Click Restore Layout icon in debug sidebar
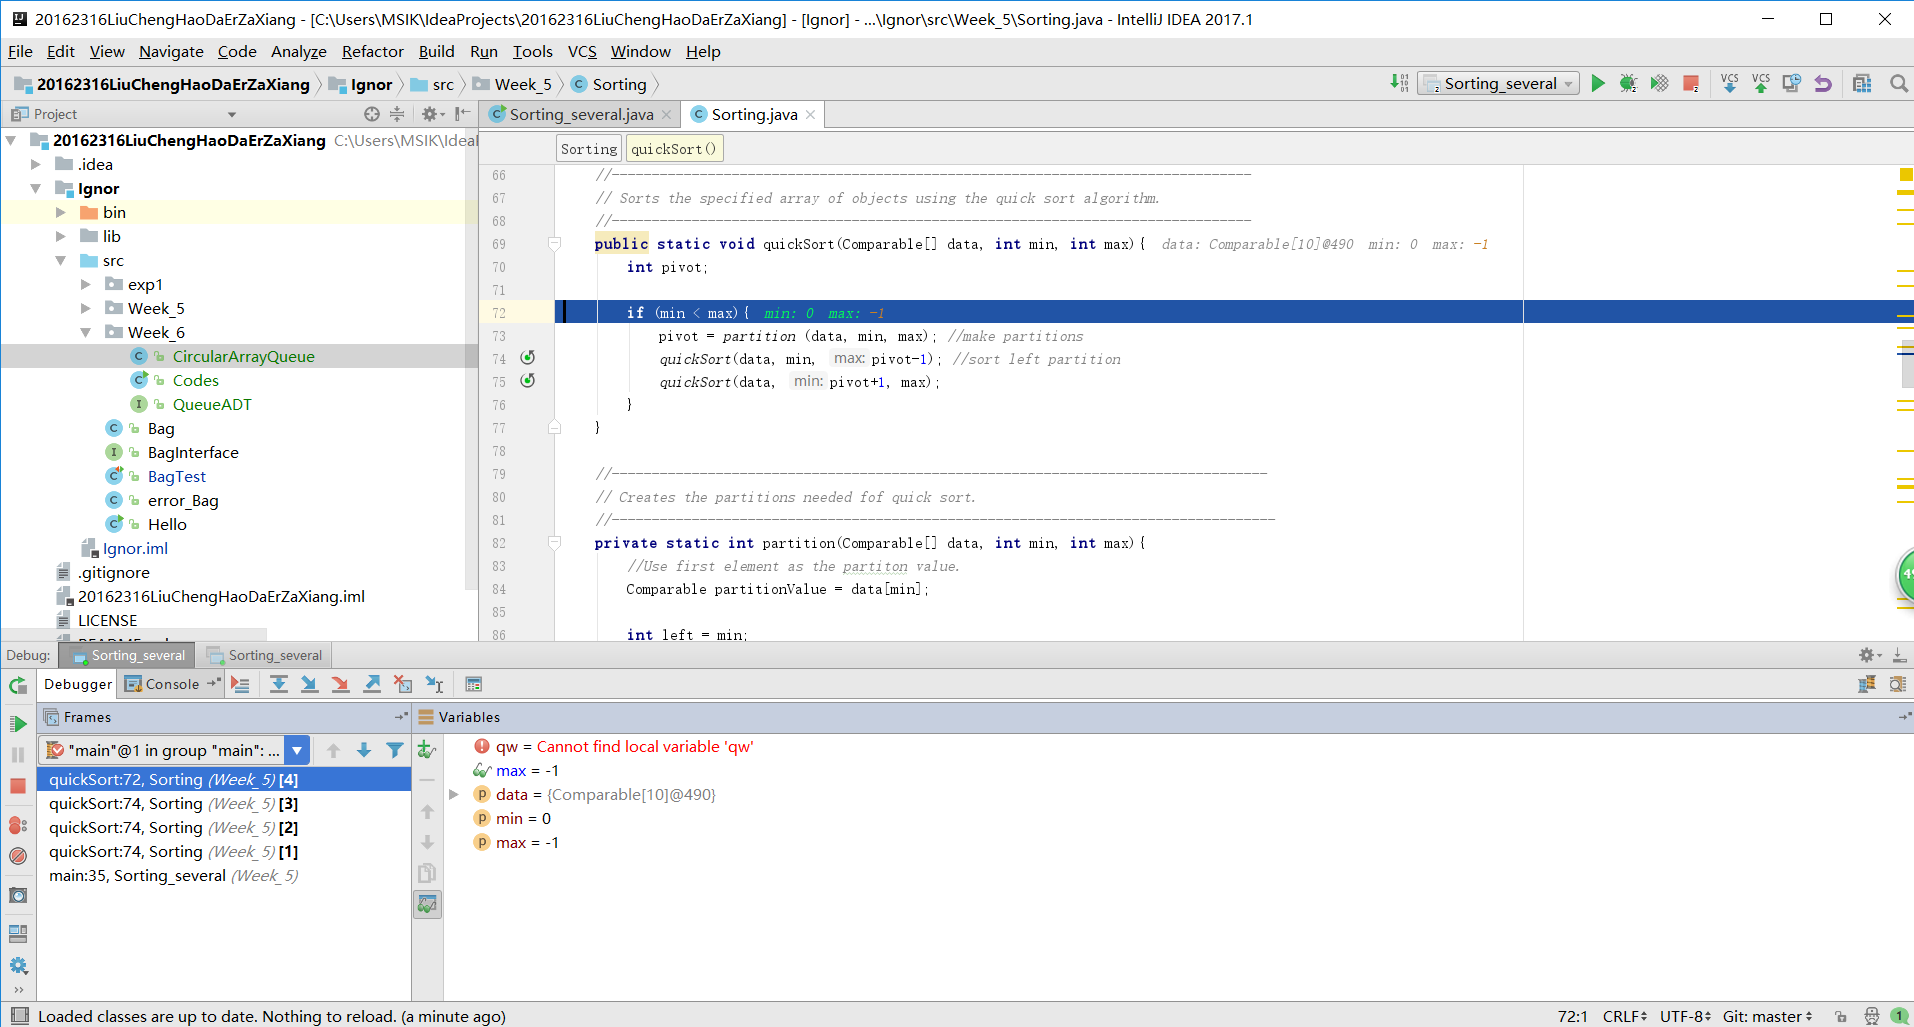 point(18,934)
